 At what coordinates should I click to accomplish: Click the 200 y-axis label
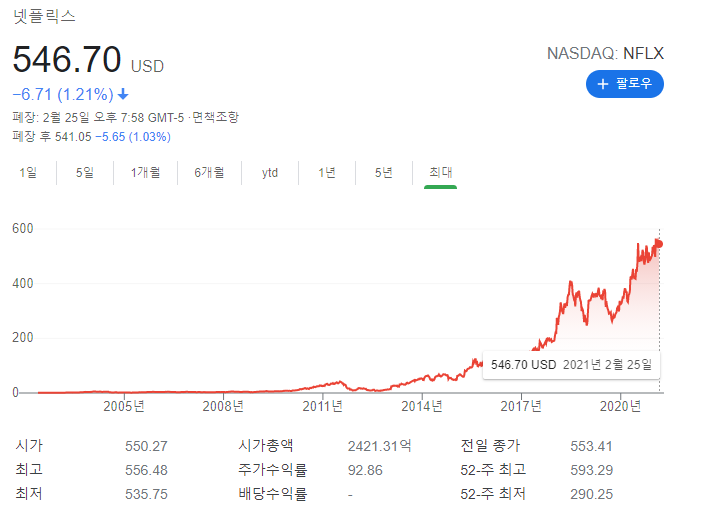coord(23,337)
